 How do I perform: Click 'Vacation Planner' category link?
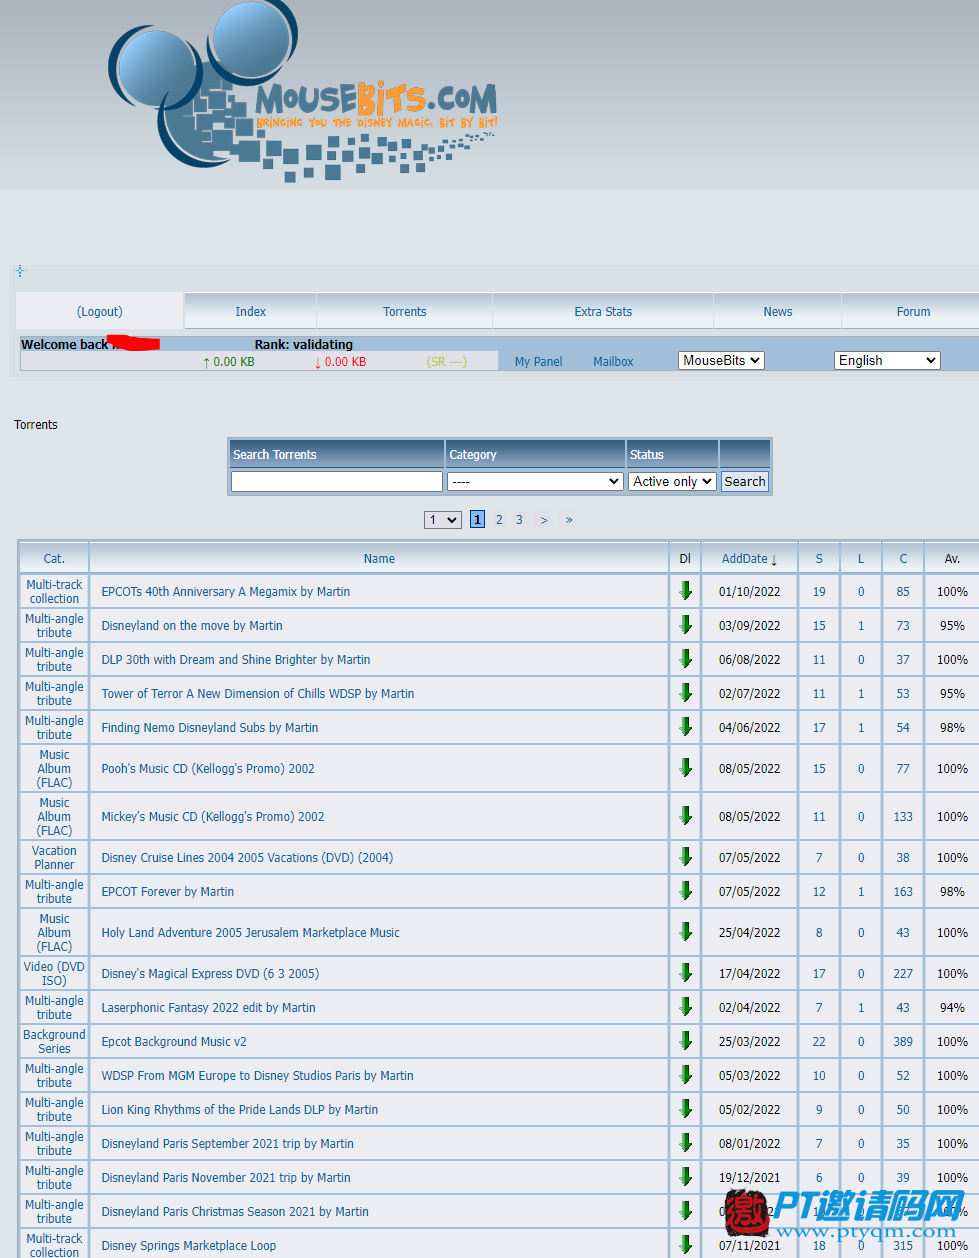pyautogui.click(x=54, y=857)
